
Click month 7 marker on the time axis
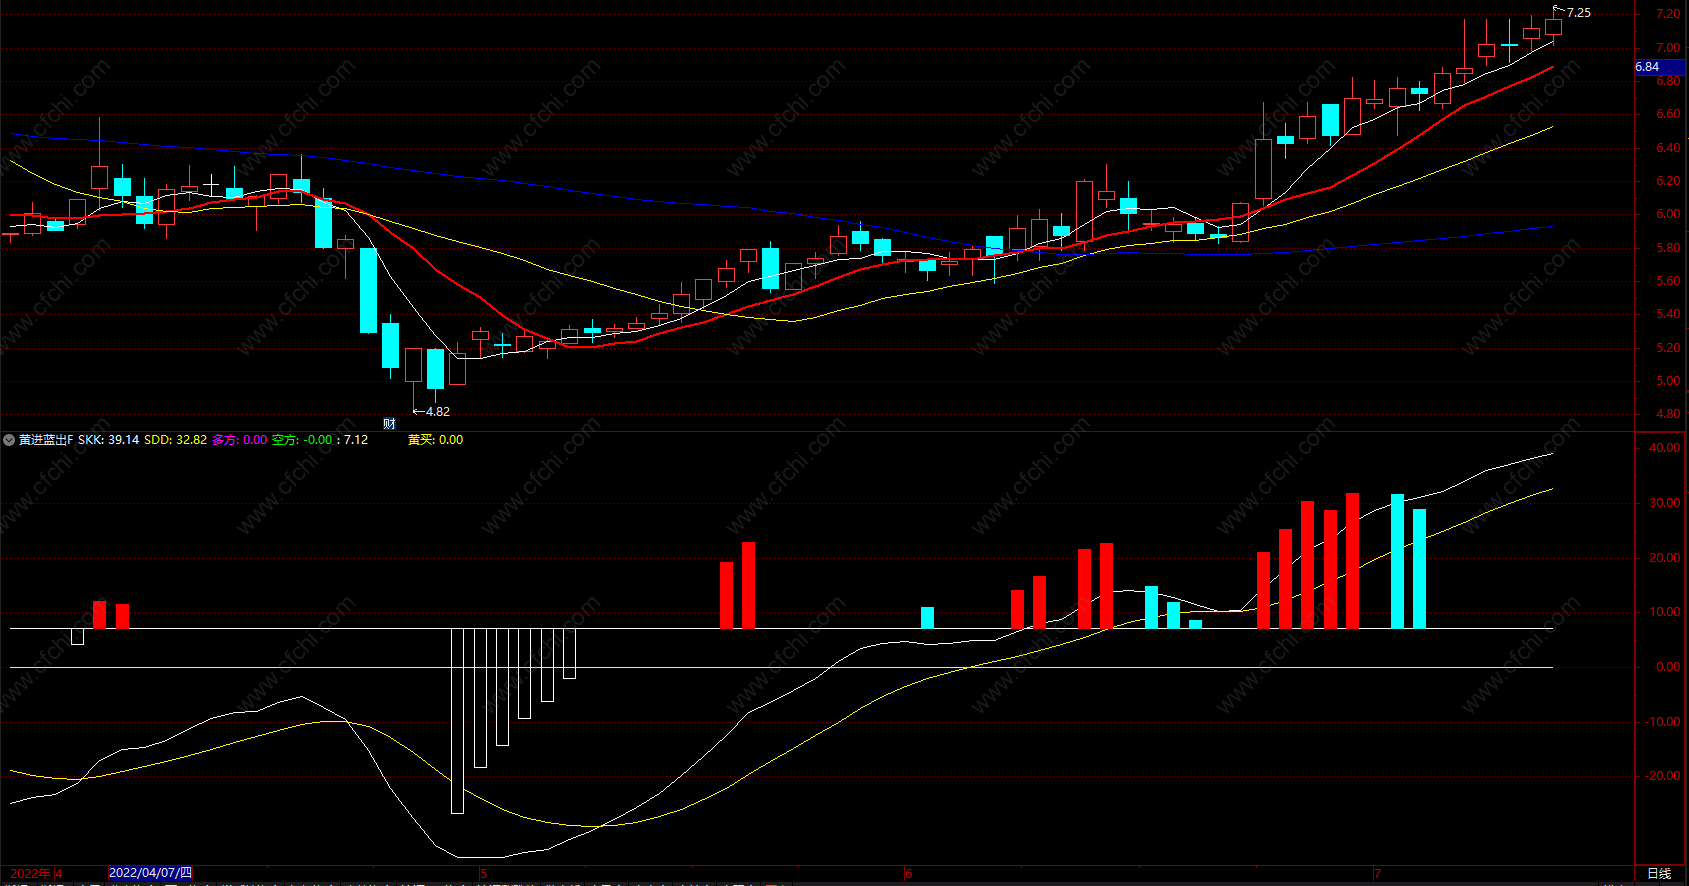tap(1377, 873)
